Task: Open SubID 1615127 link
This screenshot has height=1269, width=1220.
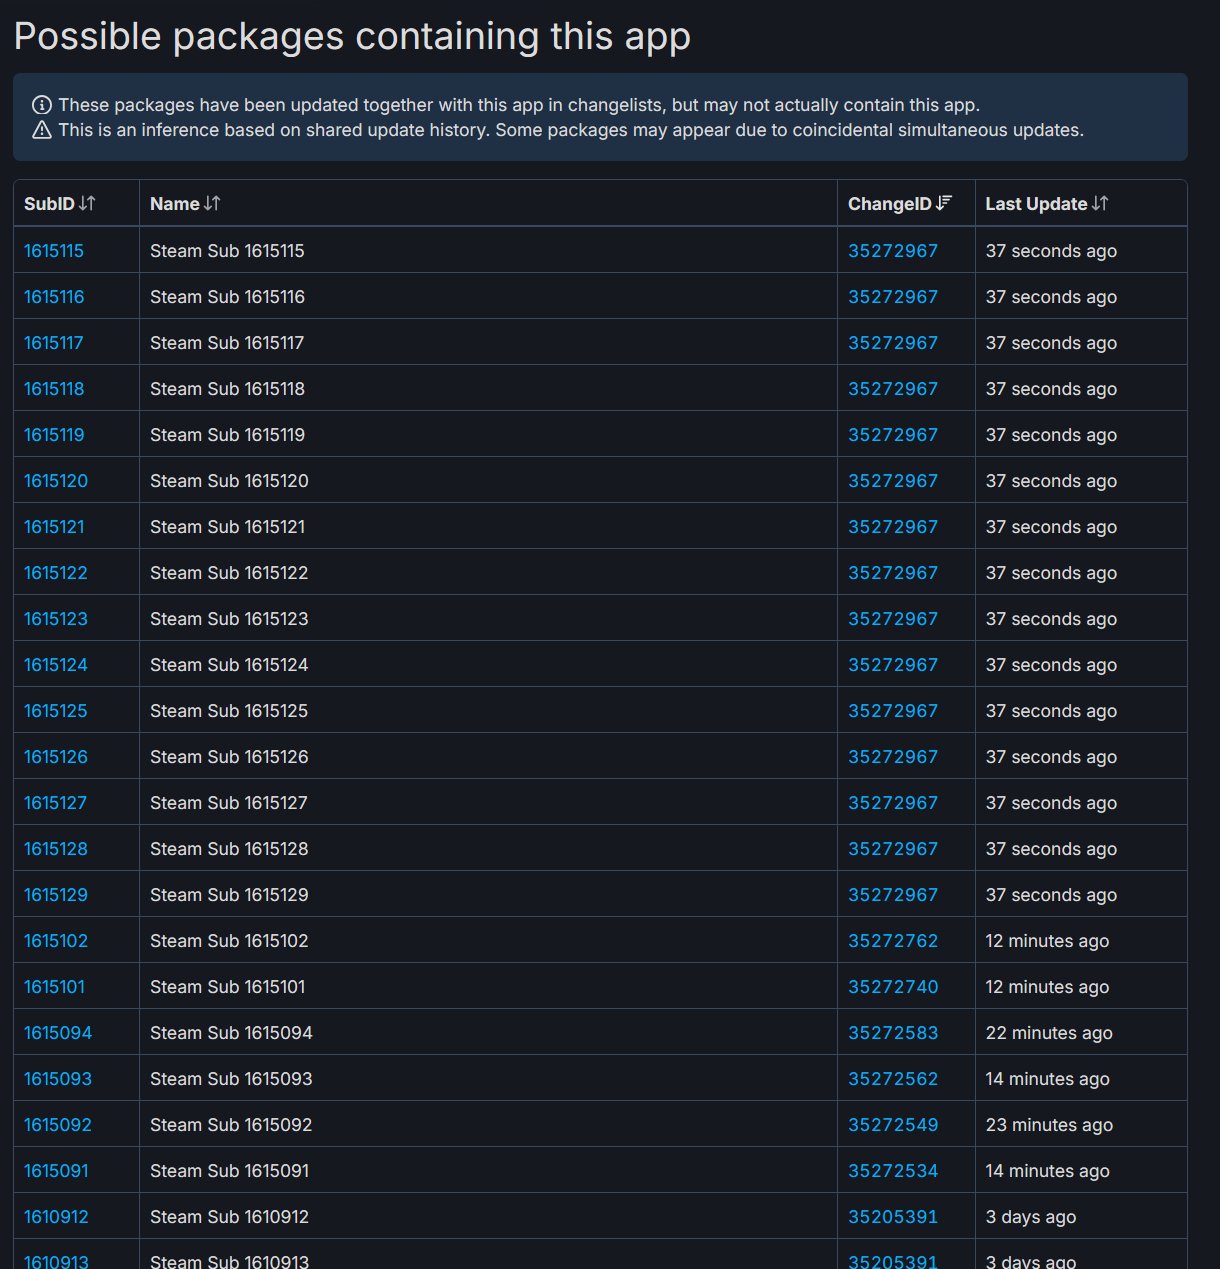Action: point(55,803)
